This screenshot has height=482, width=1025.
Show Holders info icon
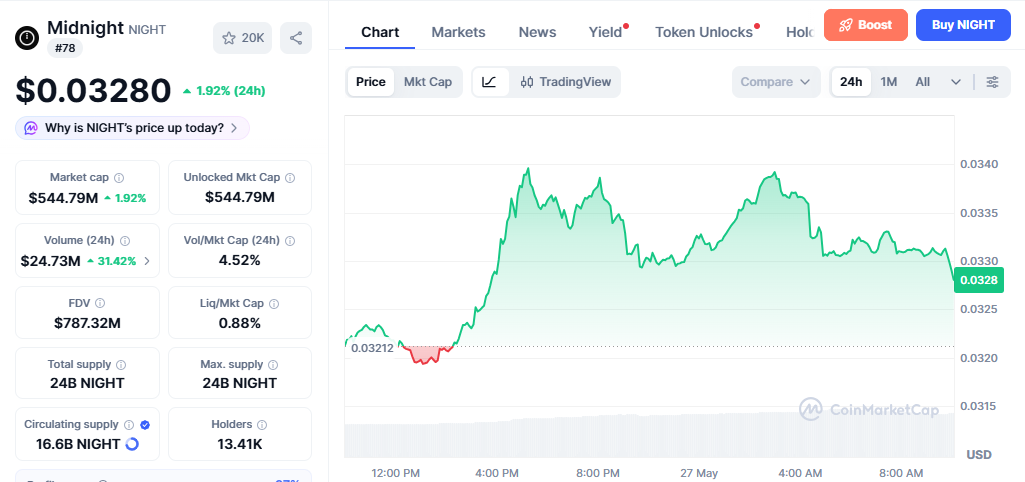click(263, 425)
